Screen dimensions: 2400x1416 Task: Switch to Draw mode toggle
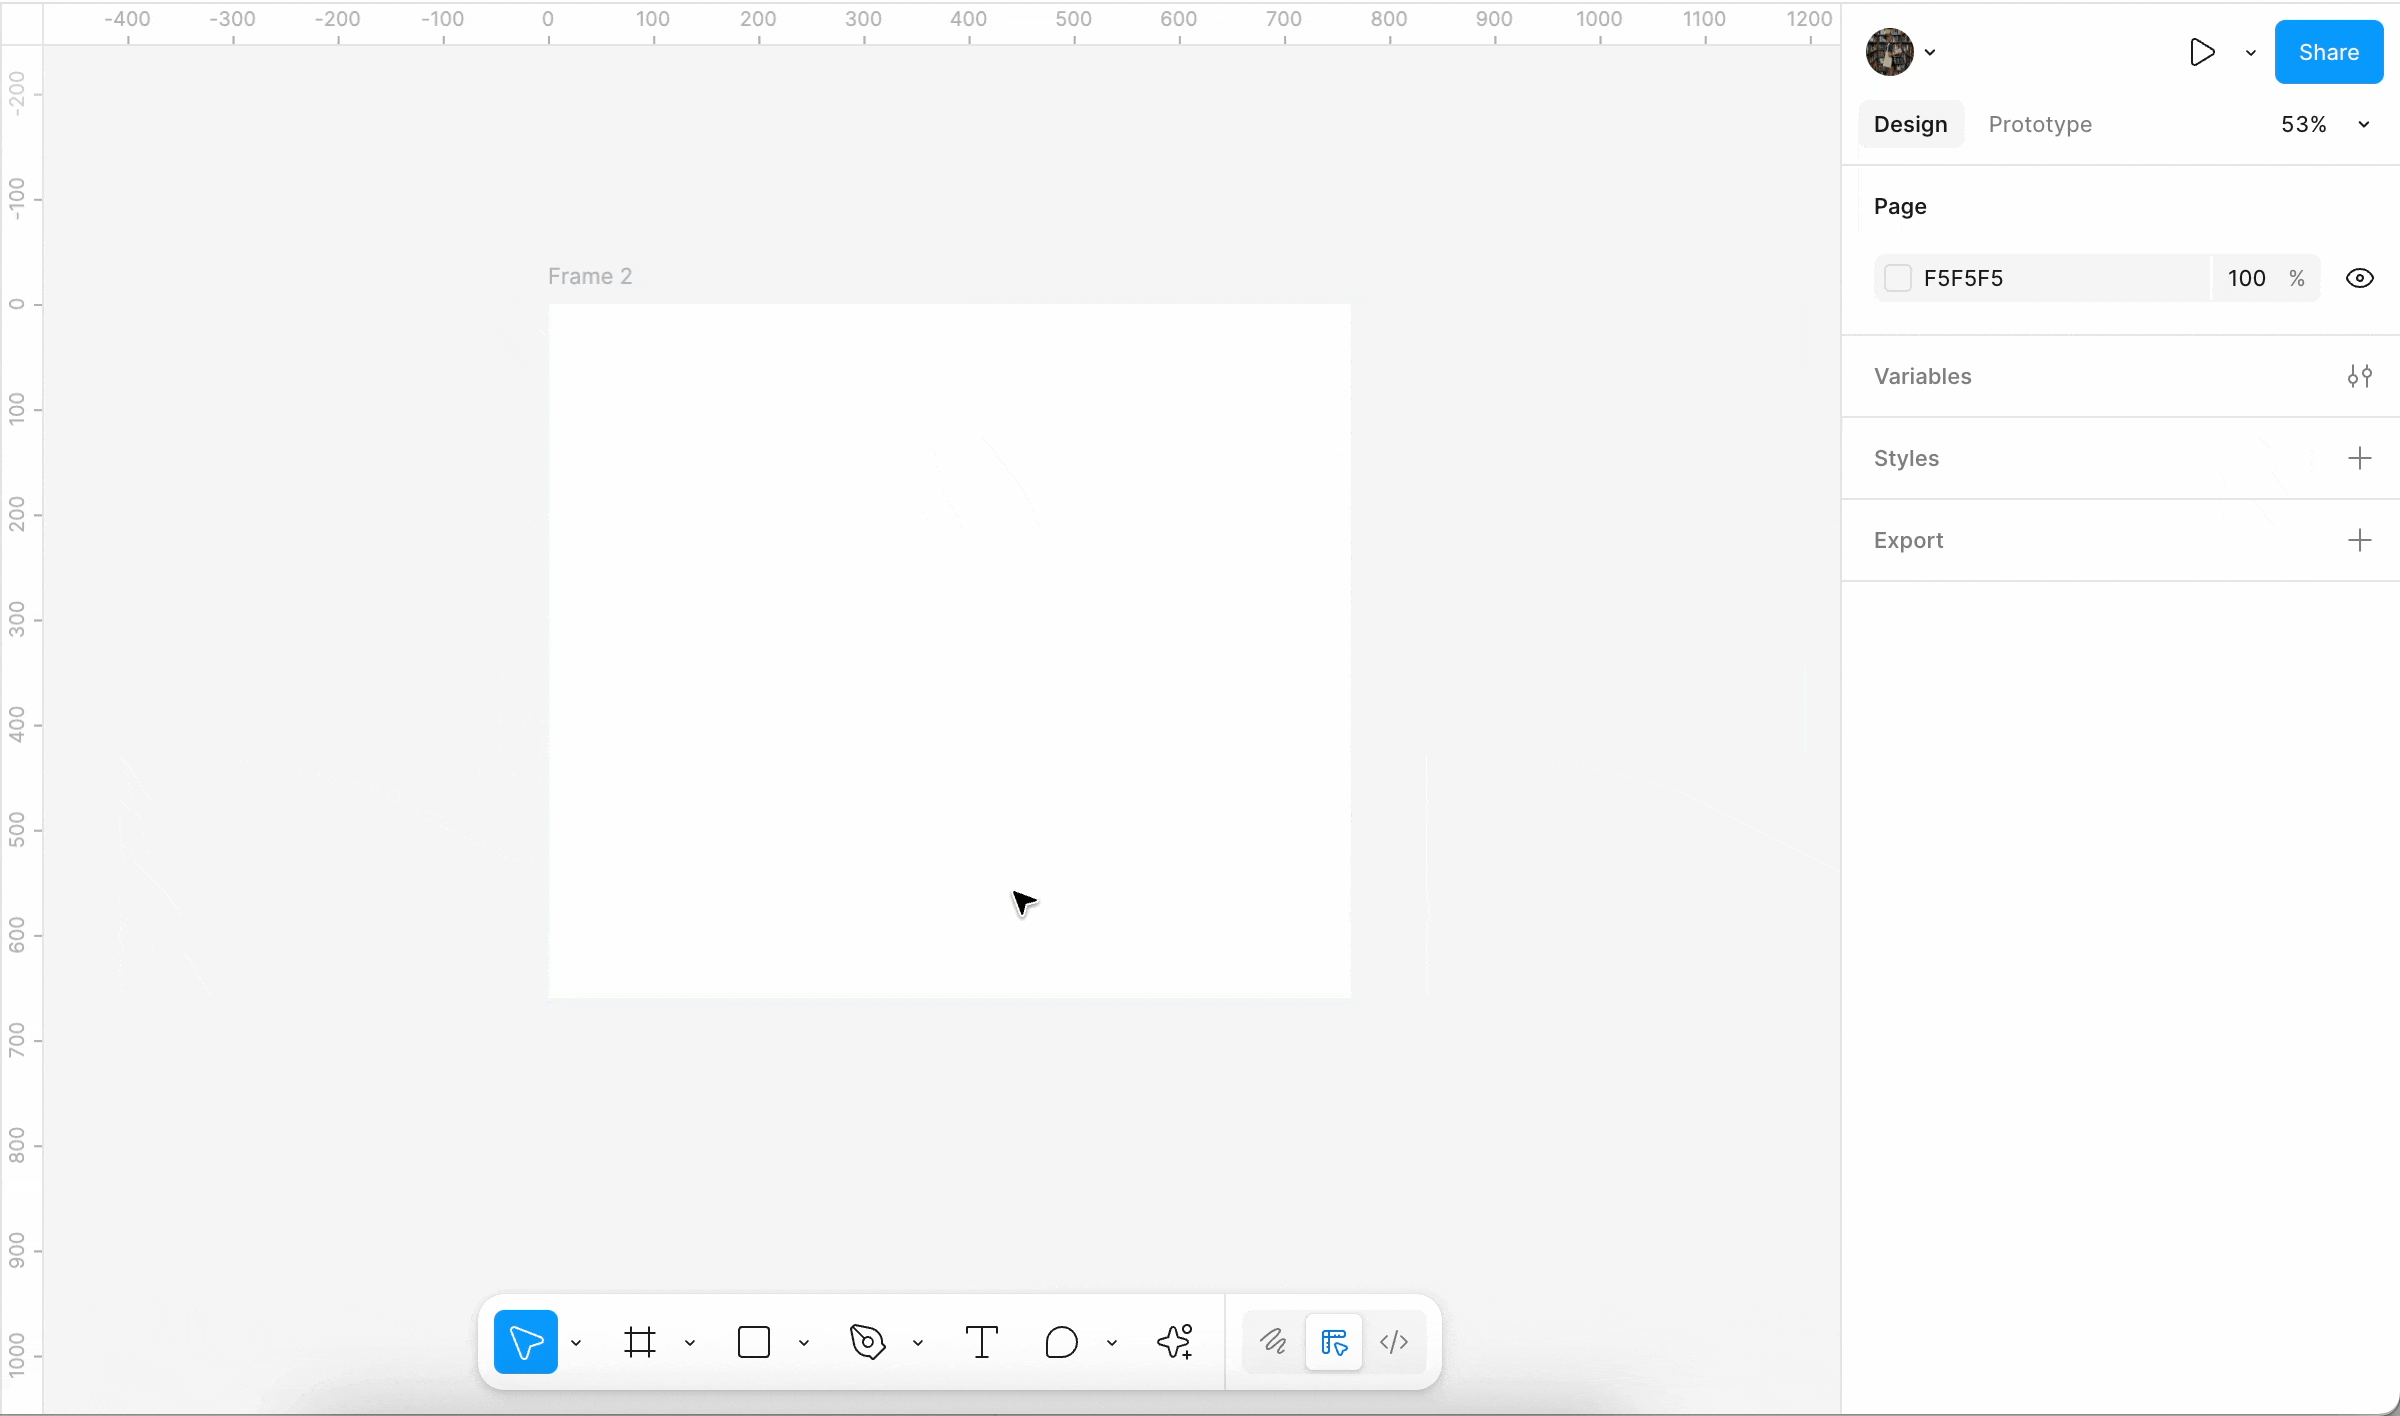point(1273,1342)
